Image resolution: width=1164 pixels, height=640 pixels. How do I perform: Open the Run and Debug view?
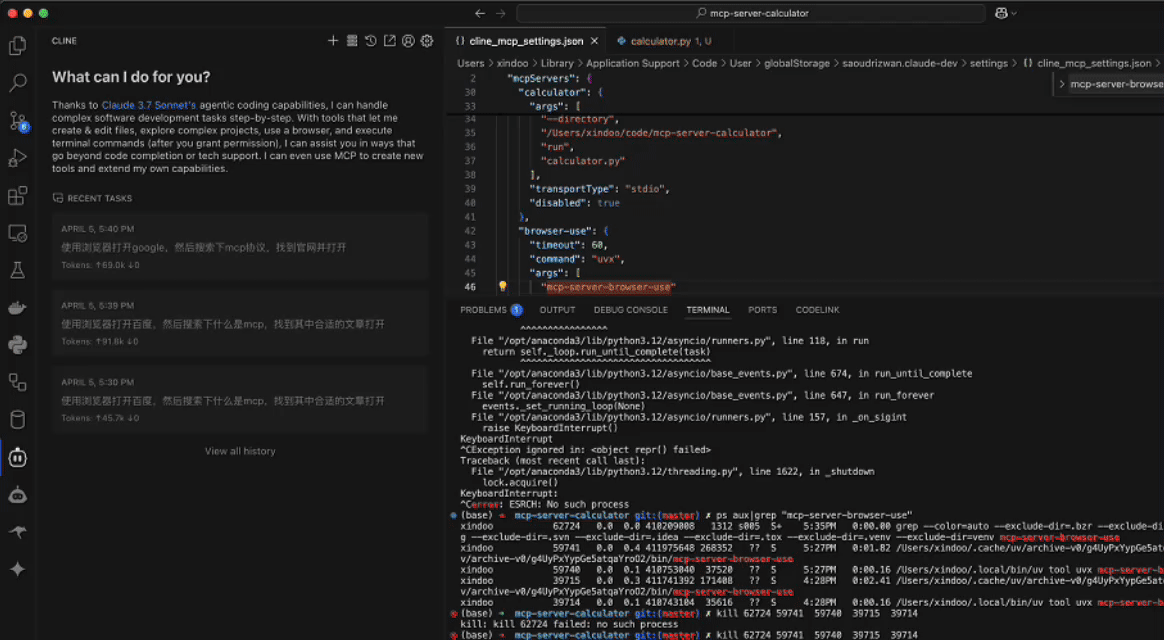coord(17,158)
